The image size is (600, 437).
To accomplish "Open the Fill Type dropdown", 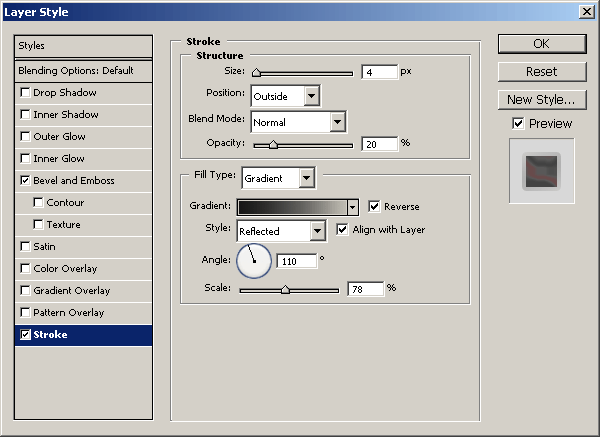I will click(306, 178).
